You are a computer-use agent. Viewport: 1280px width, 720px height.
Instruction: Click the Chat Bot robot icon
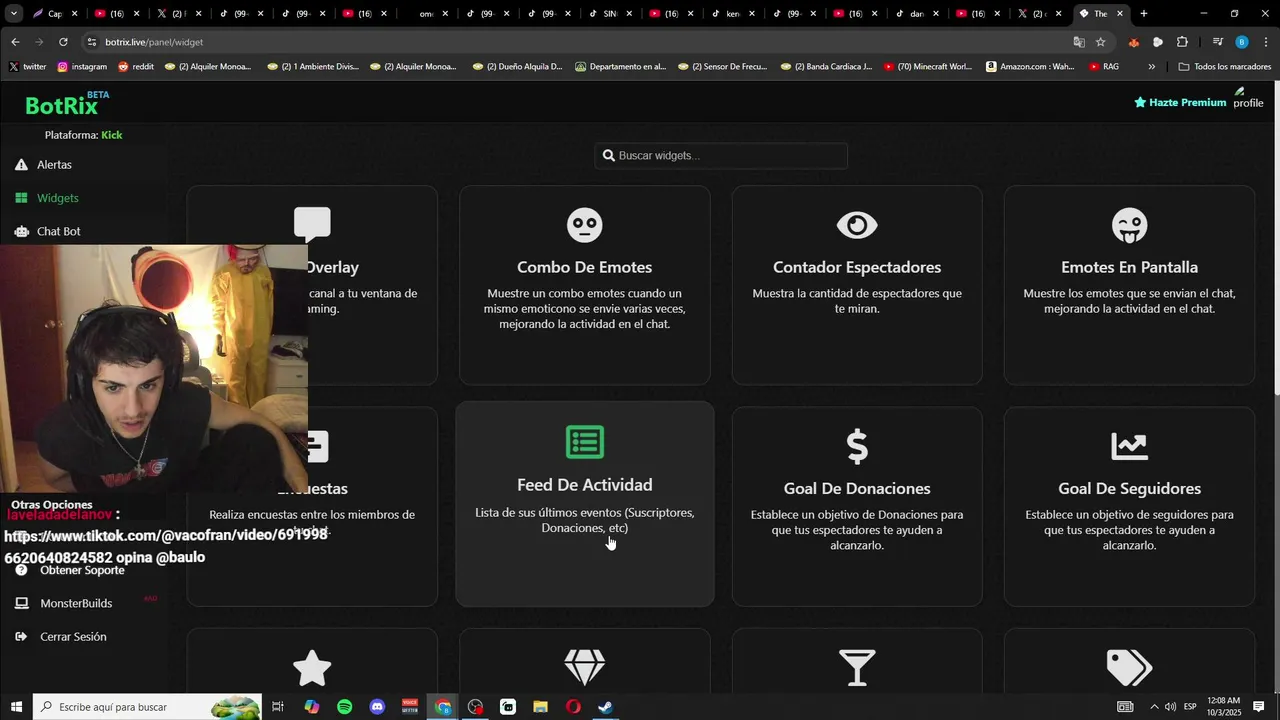pos(21,231)
